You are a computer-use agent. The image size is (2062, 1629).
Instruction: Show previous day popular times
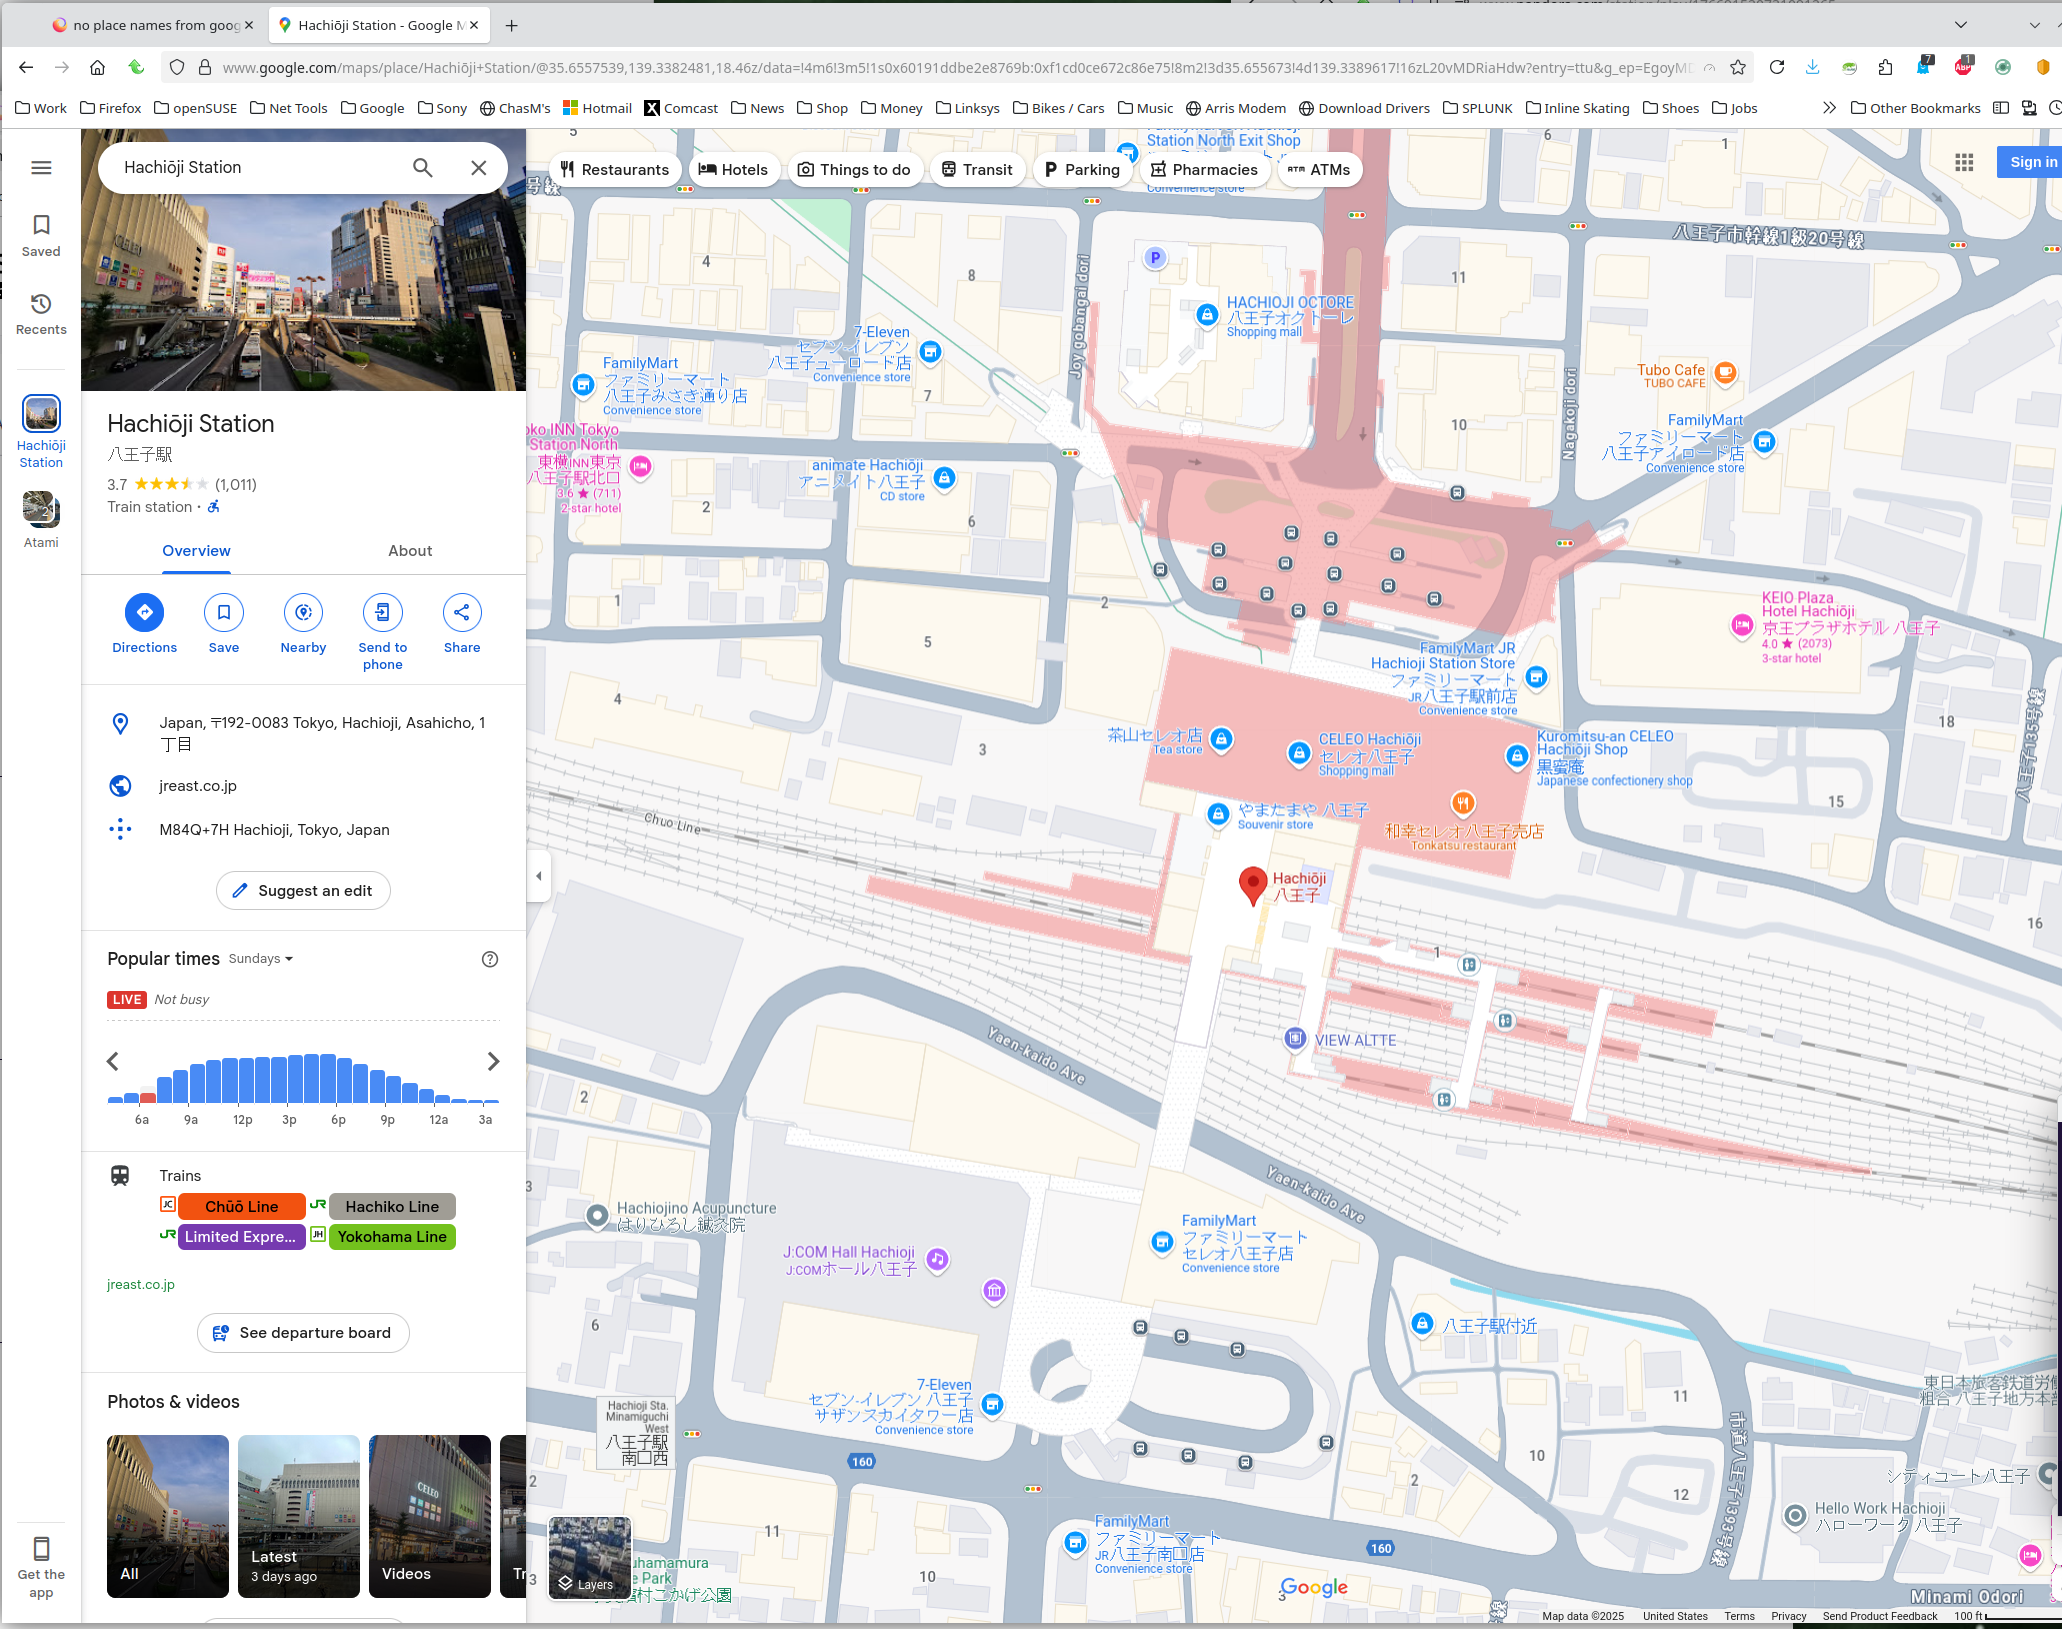tap(113, 1061)
